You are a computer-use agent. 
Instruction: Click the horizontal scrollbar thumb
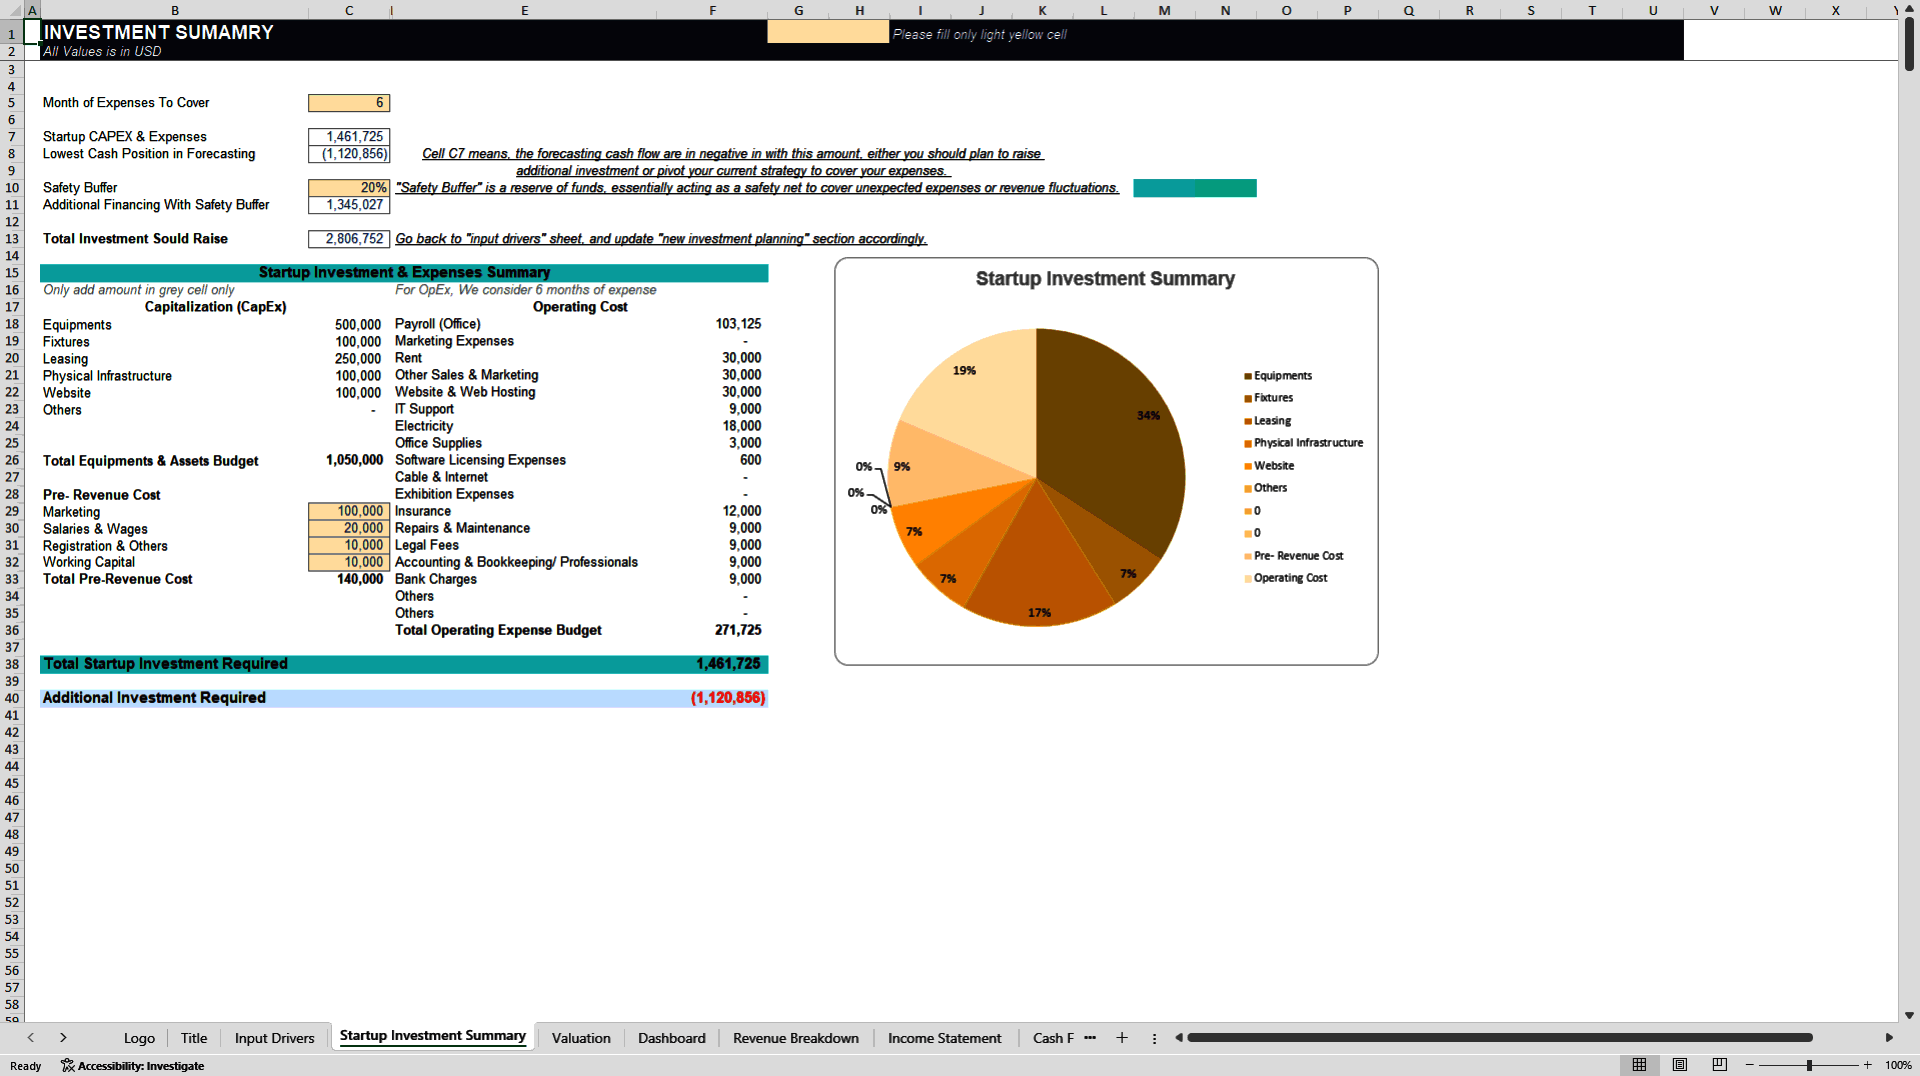pyautogui.click(x=1499, y=1038)
